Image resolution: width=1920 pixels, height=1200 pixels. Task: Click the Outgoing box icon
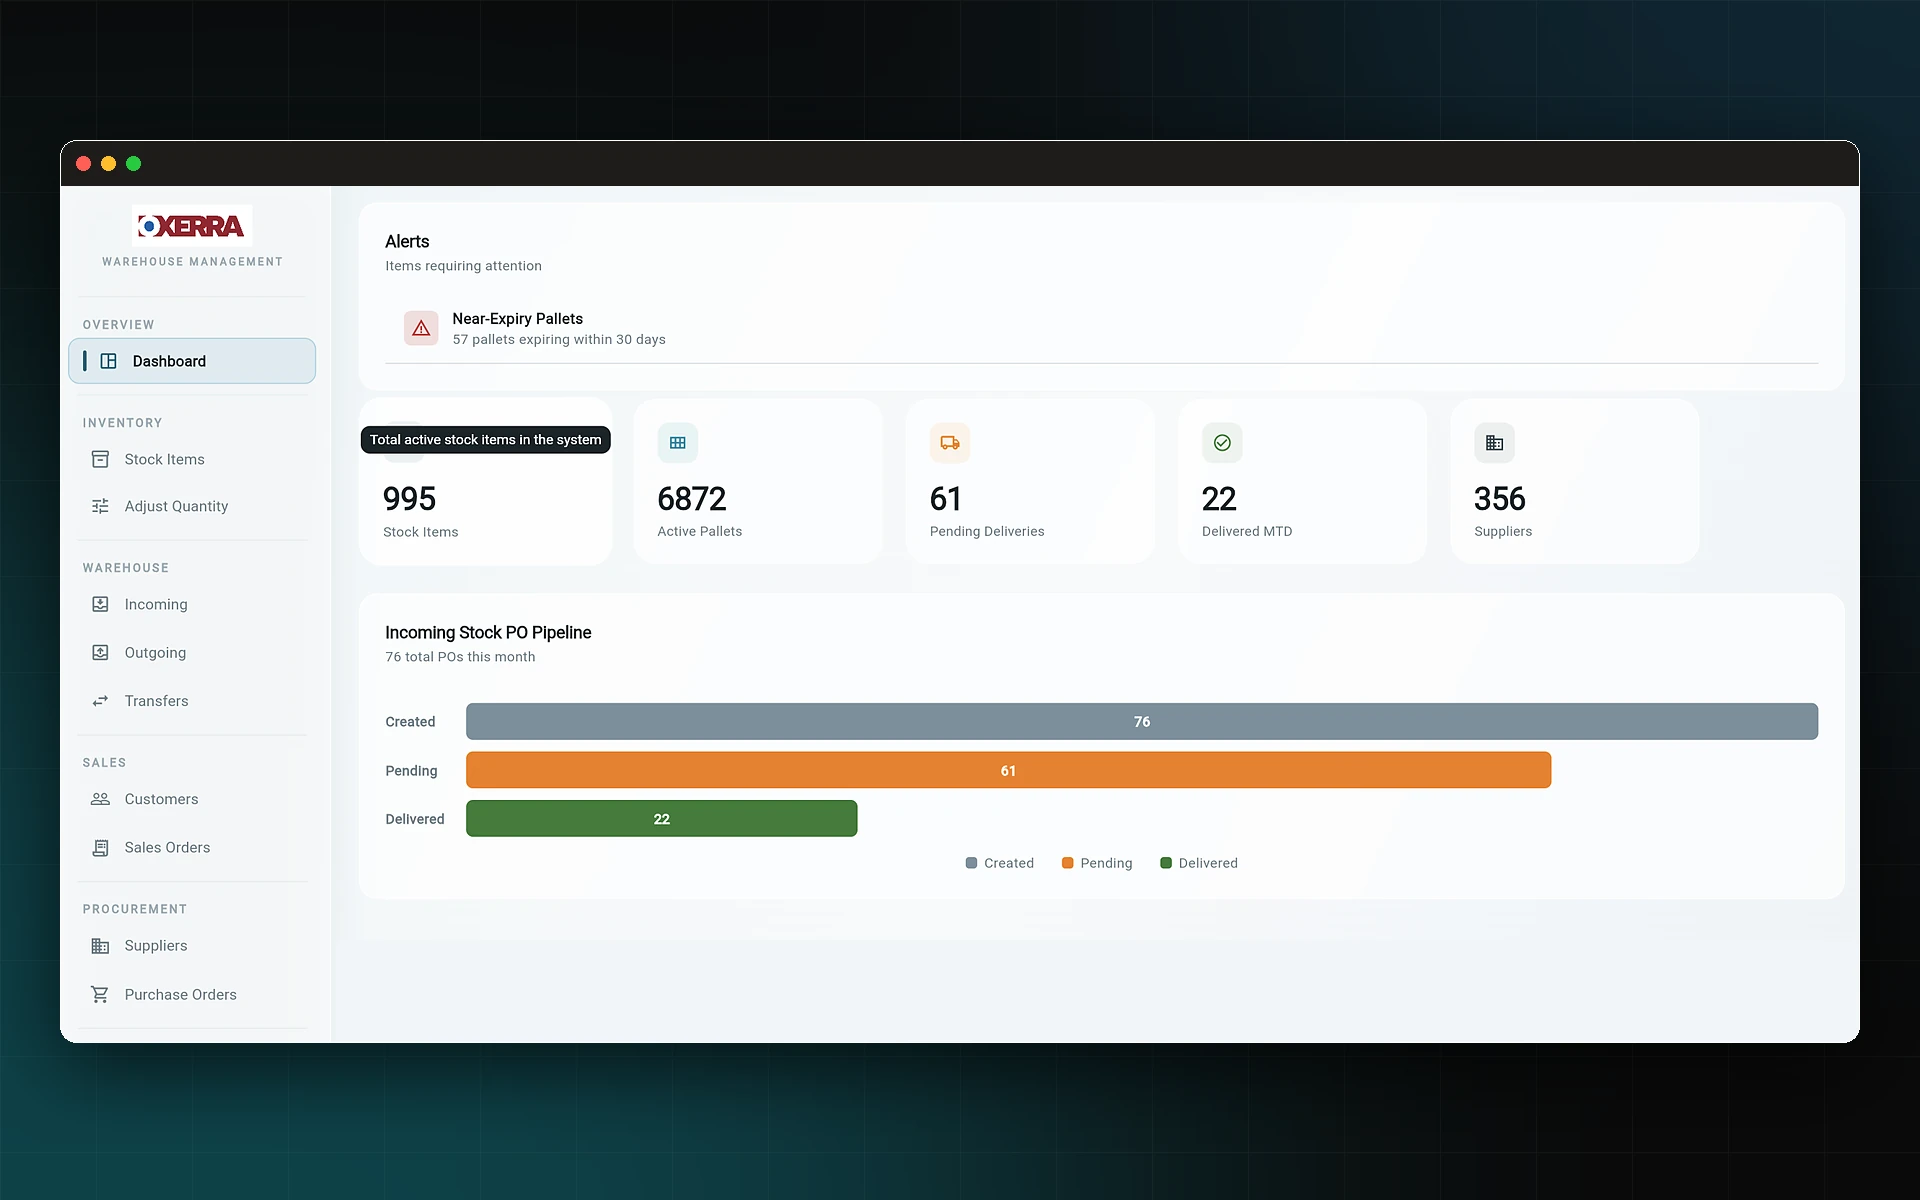point(100,652)
